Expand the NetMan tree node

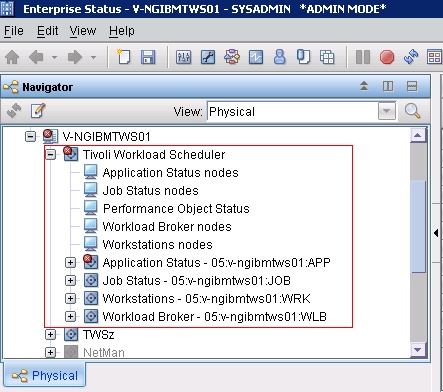click(x=50, y=352)
